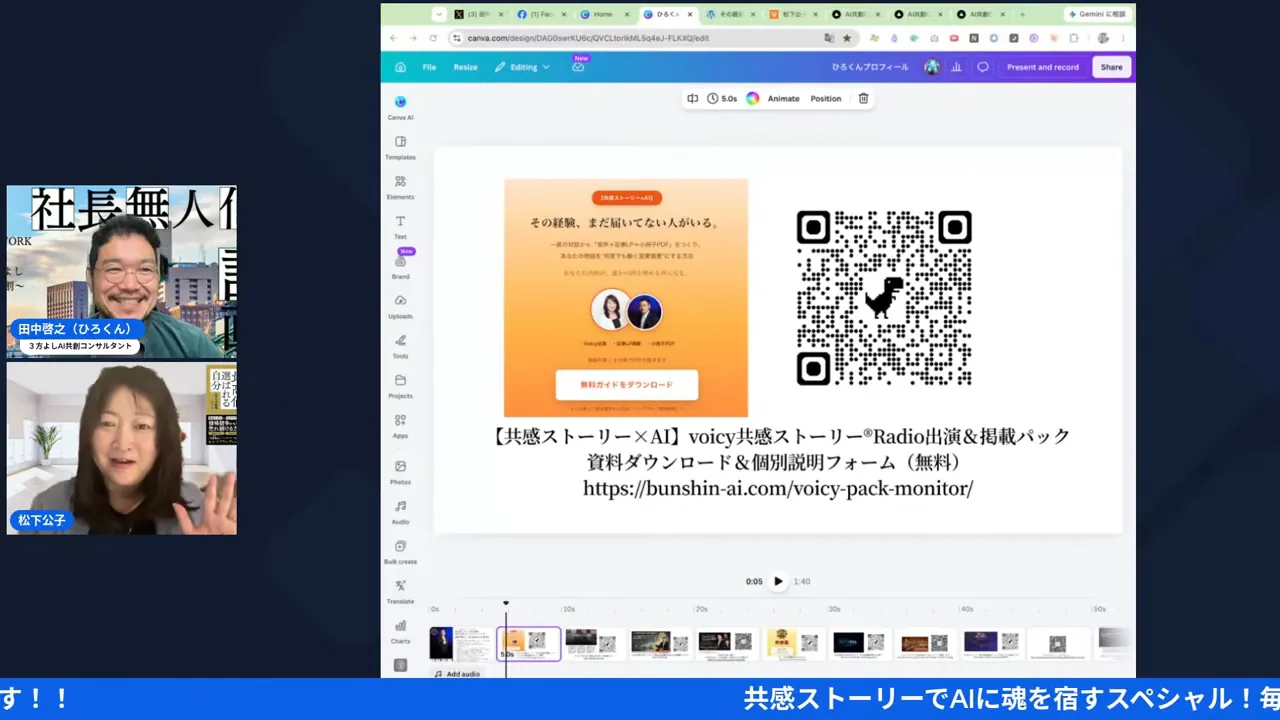Screen dimensions: 1280x720
Task: Open the Translate app
Action: (x=400, y=592)
